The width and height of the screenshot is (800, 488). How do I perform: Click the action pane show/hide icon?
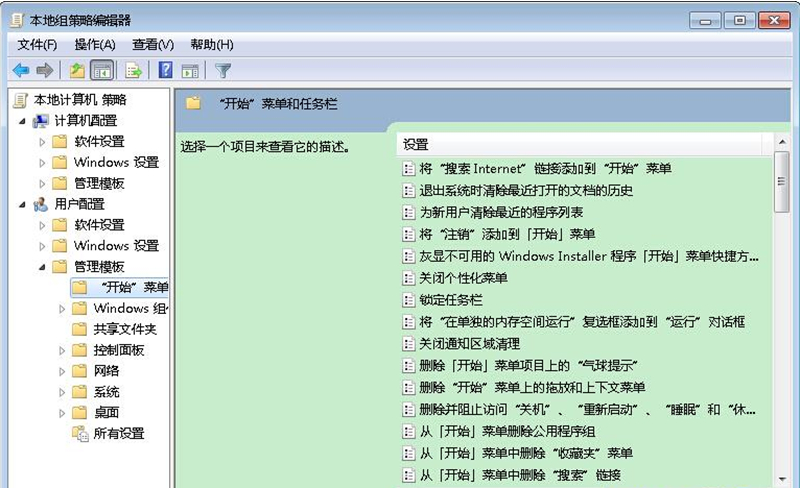[190, 71]
